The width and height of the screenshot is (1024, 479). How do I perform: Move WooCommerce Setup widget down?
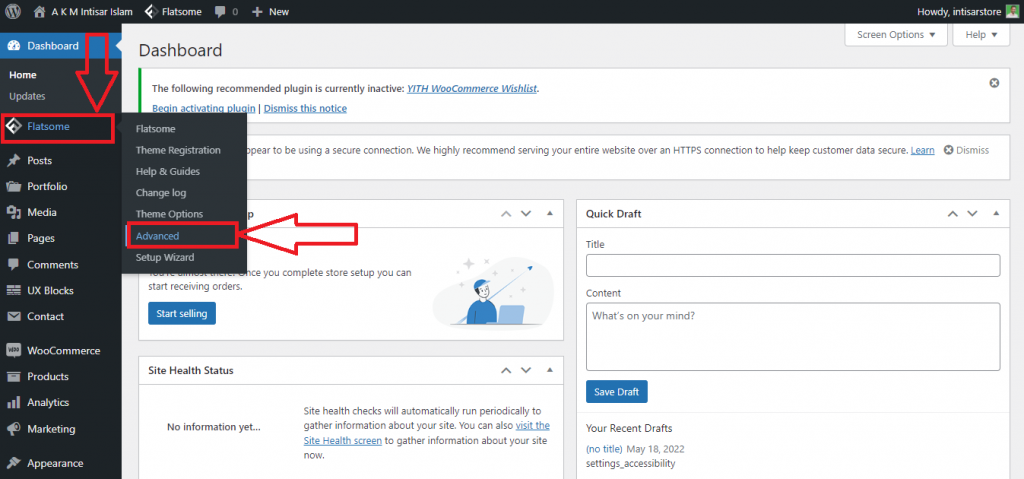[526, 214]
